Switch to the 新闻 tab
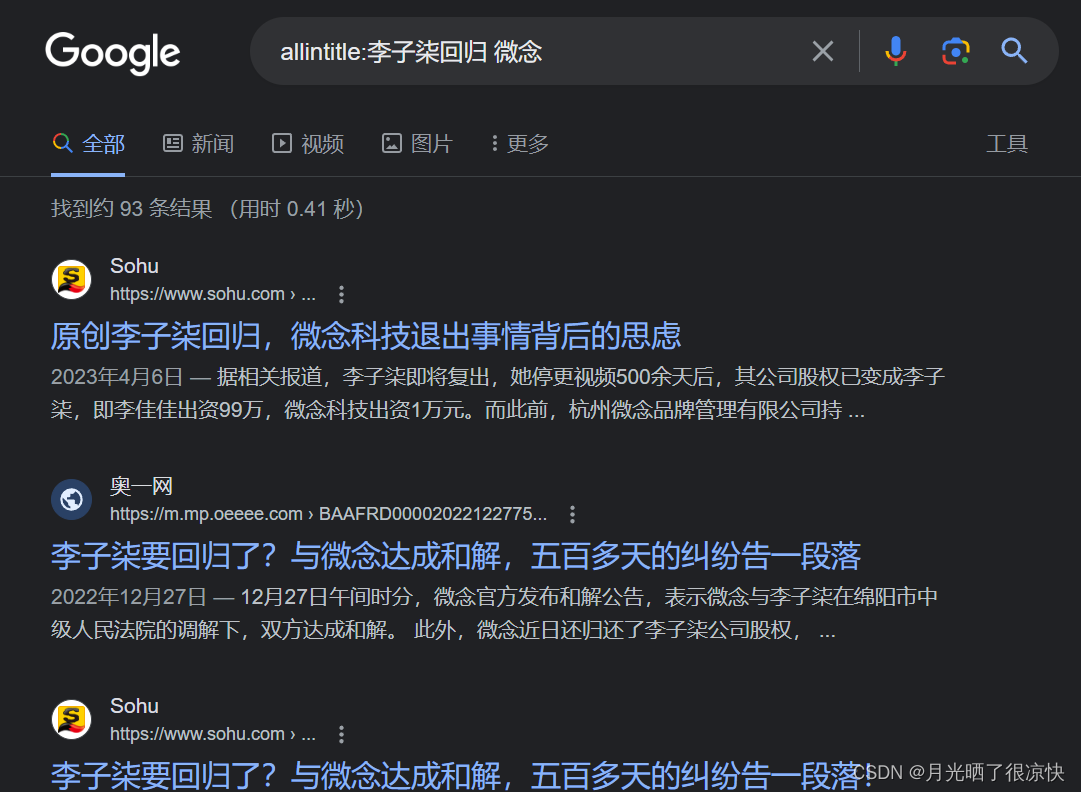This screenshot has height=792, width=1081. 199,144
